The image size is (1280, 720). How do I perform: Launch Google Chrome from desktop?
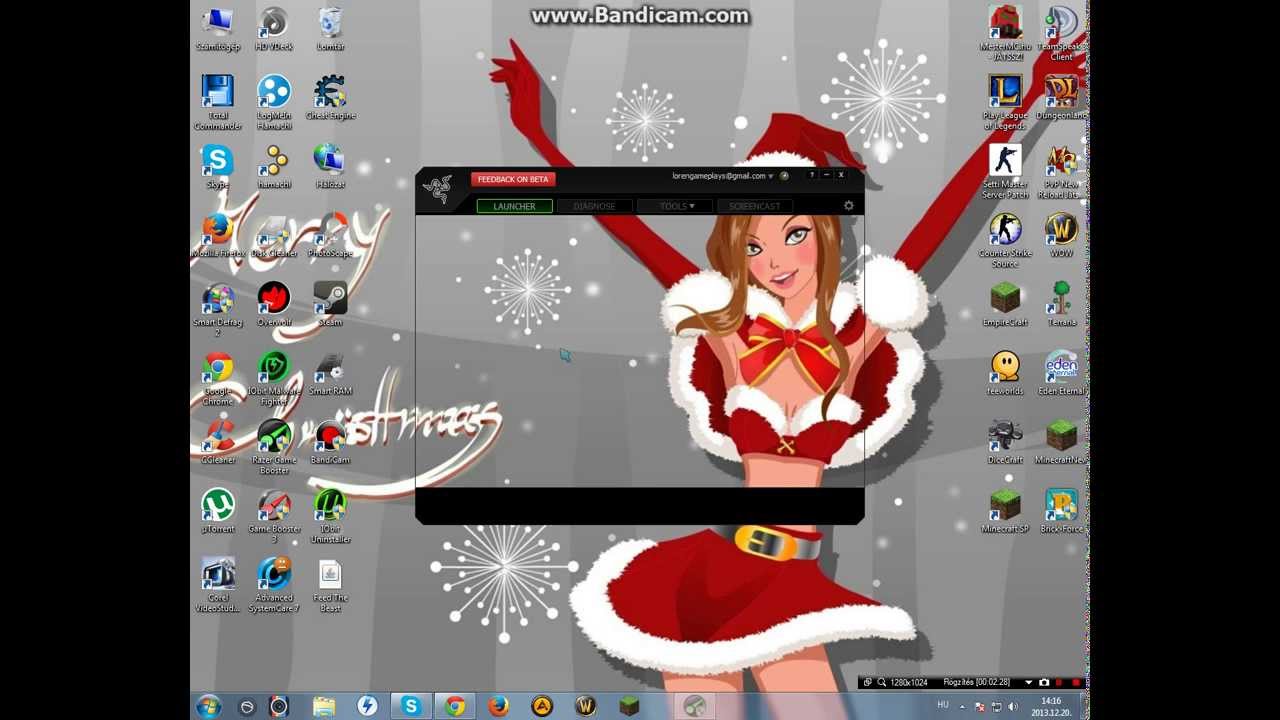(218, 379)
